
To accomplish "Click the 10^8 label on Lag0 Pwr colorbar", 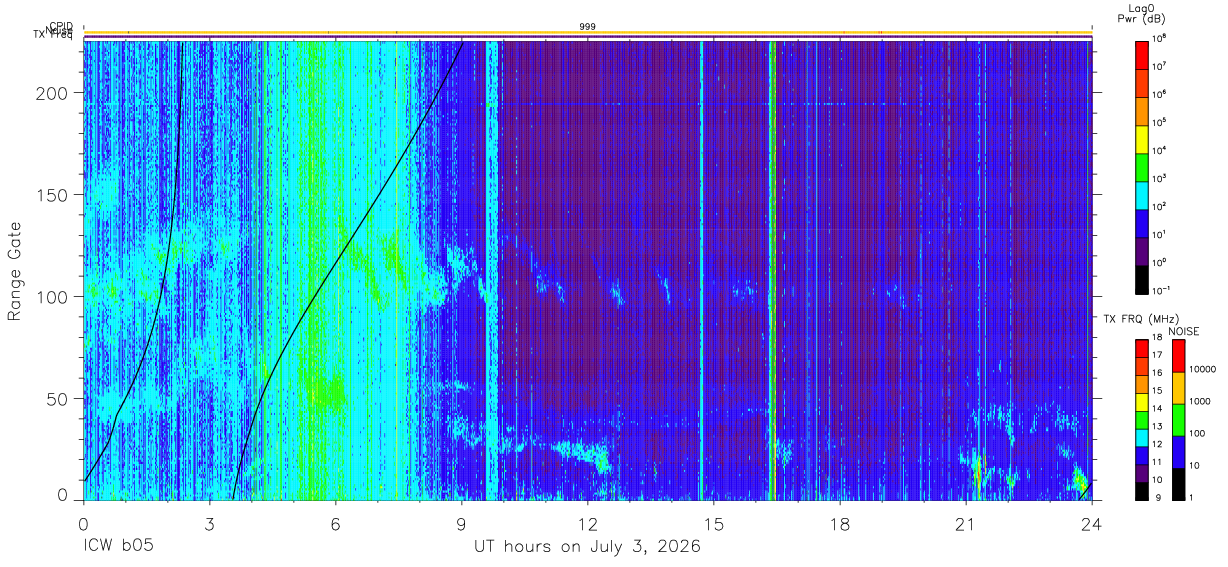I will pos(1161,38).
